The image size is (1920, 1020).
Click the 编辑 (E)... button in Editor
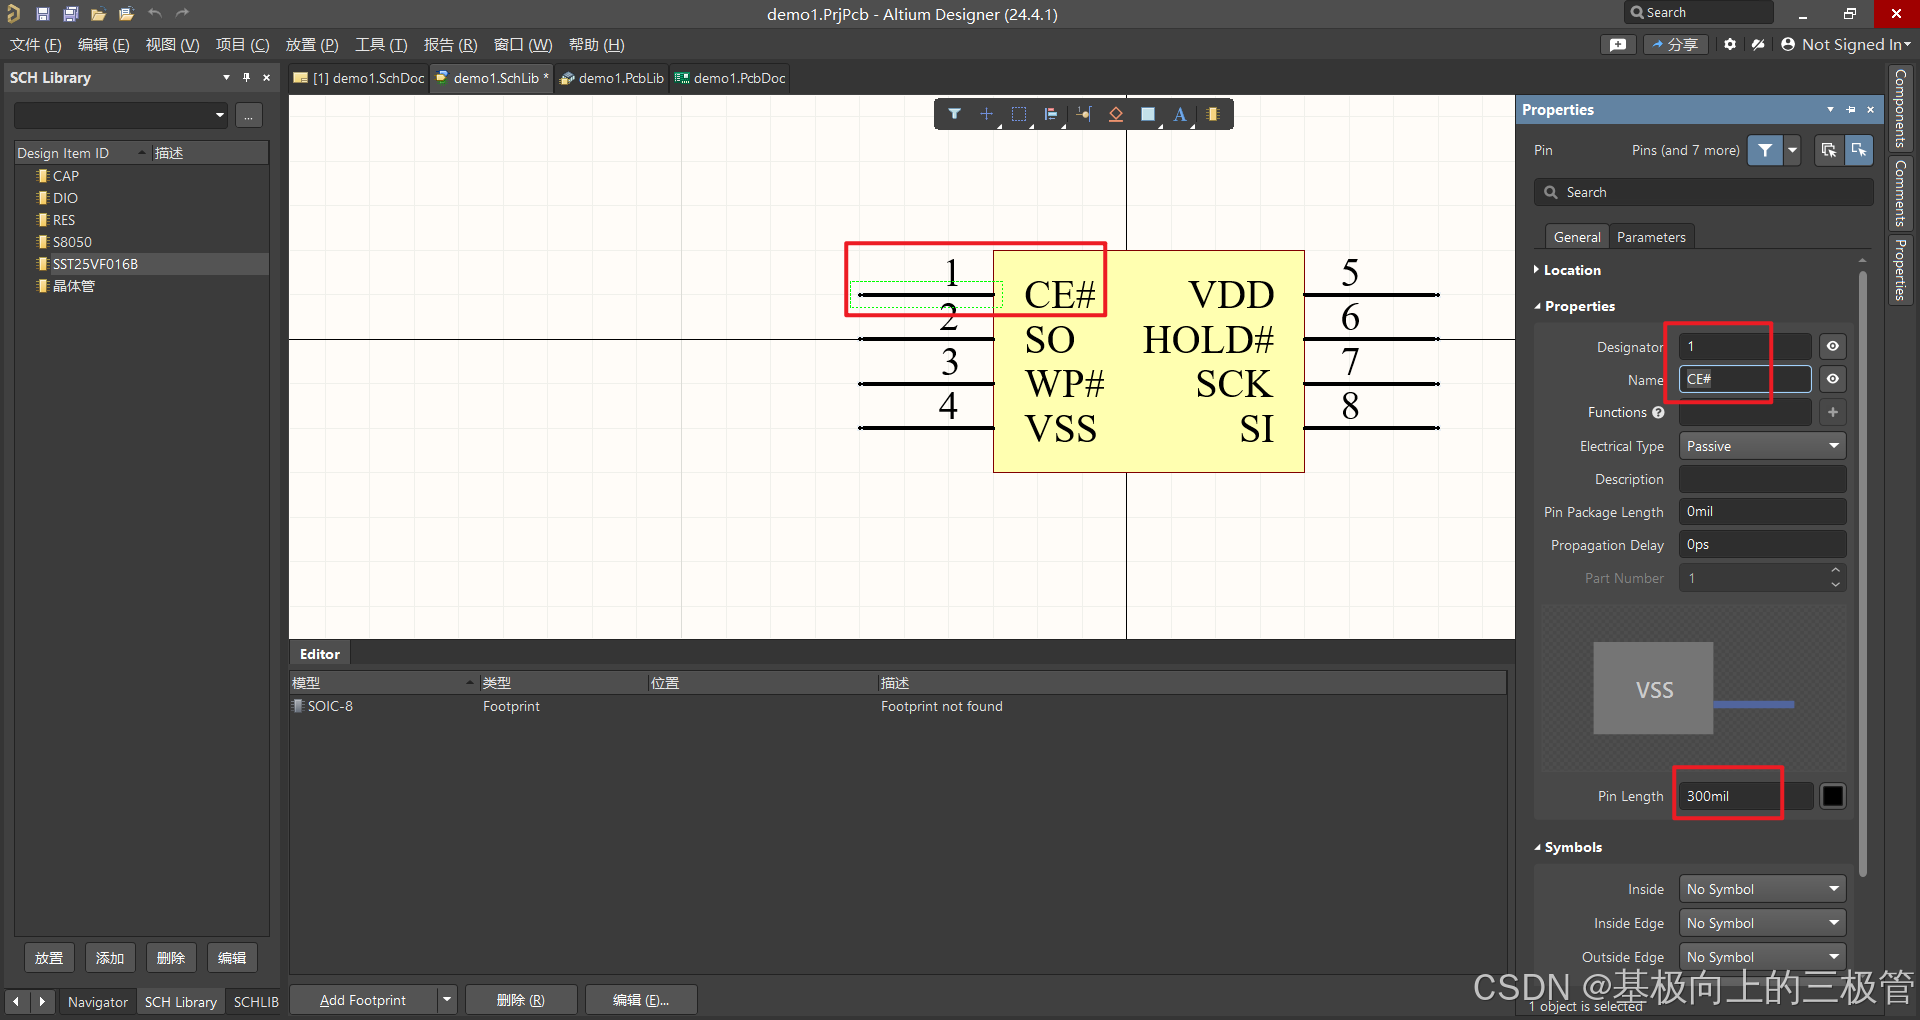click(641, 1000)
